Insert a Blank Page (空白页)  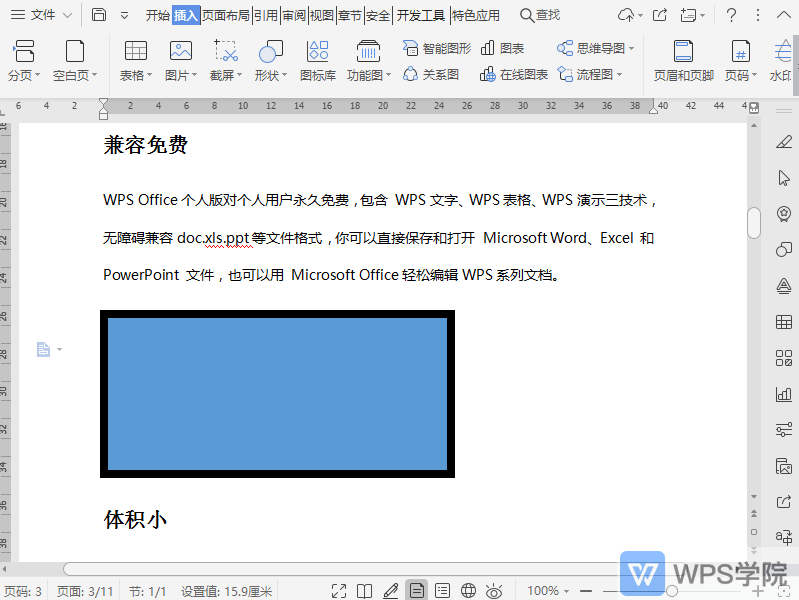point(74,52)
